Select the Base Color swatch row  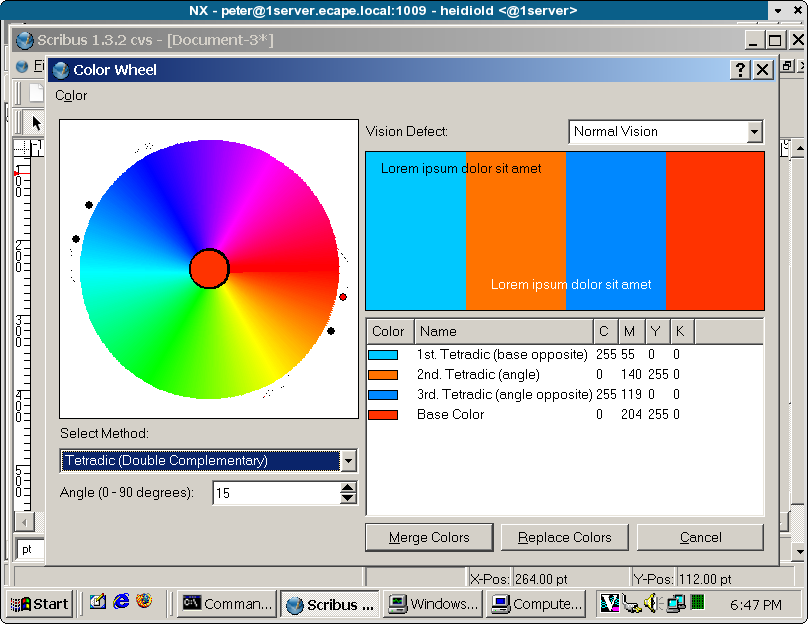pos(450,415)
